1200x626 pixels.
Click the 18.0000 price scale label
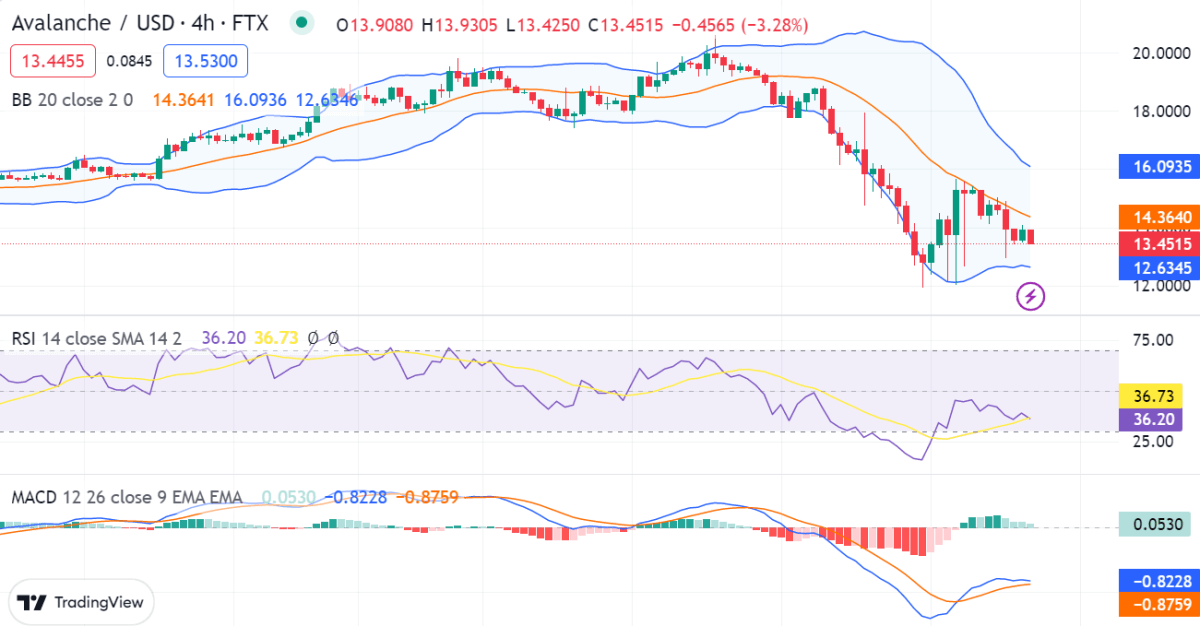click(1160, 111)
